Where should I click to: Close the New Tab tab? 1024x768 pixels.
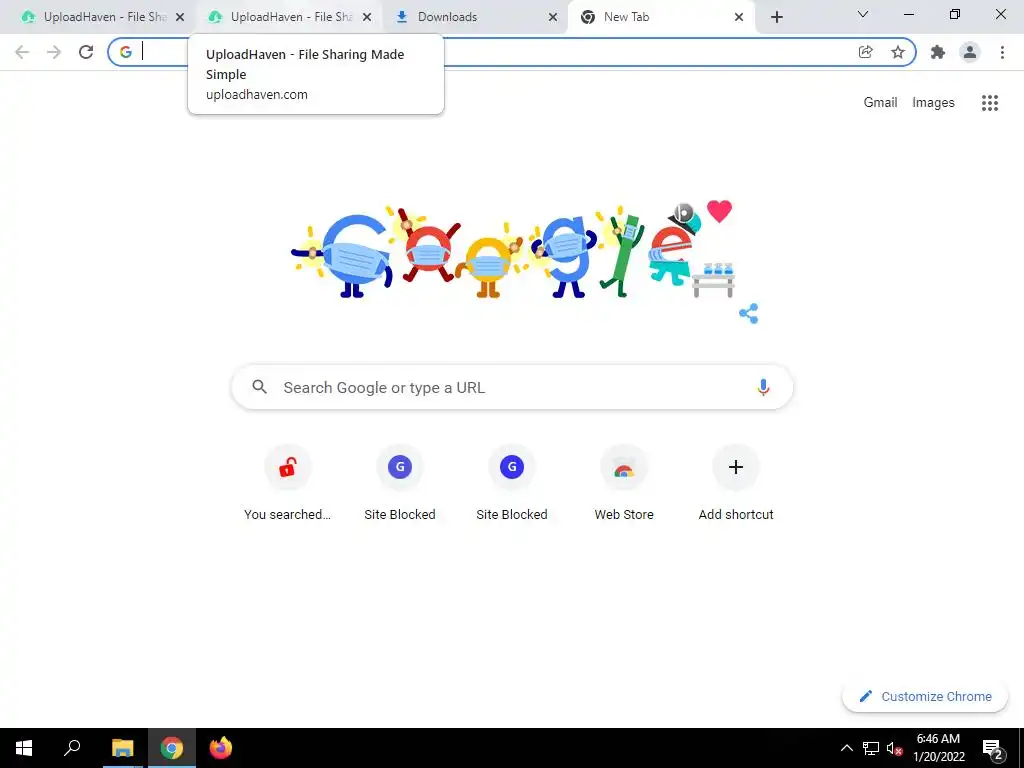[x=739, y=17]
